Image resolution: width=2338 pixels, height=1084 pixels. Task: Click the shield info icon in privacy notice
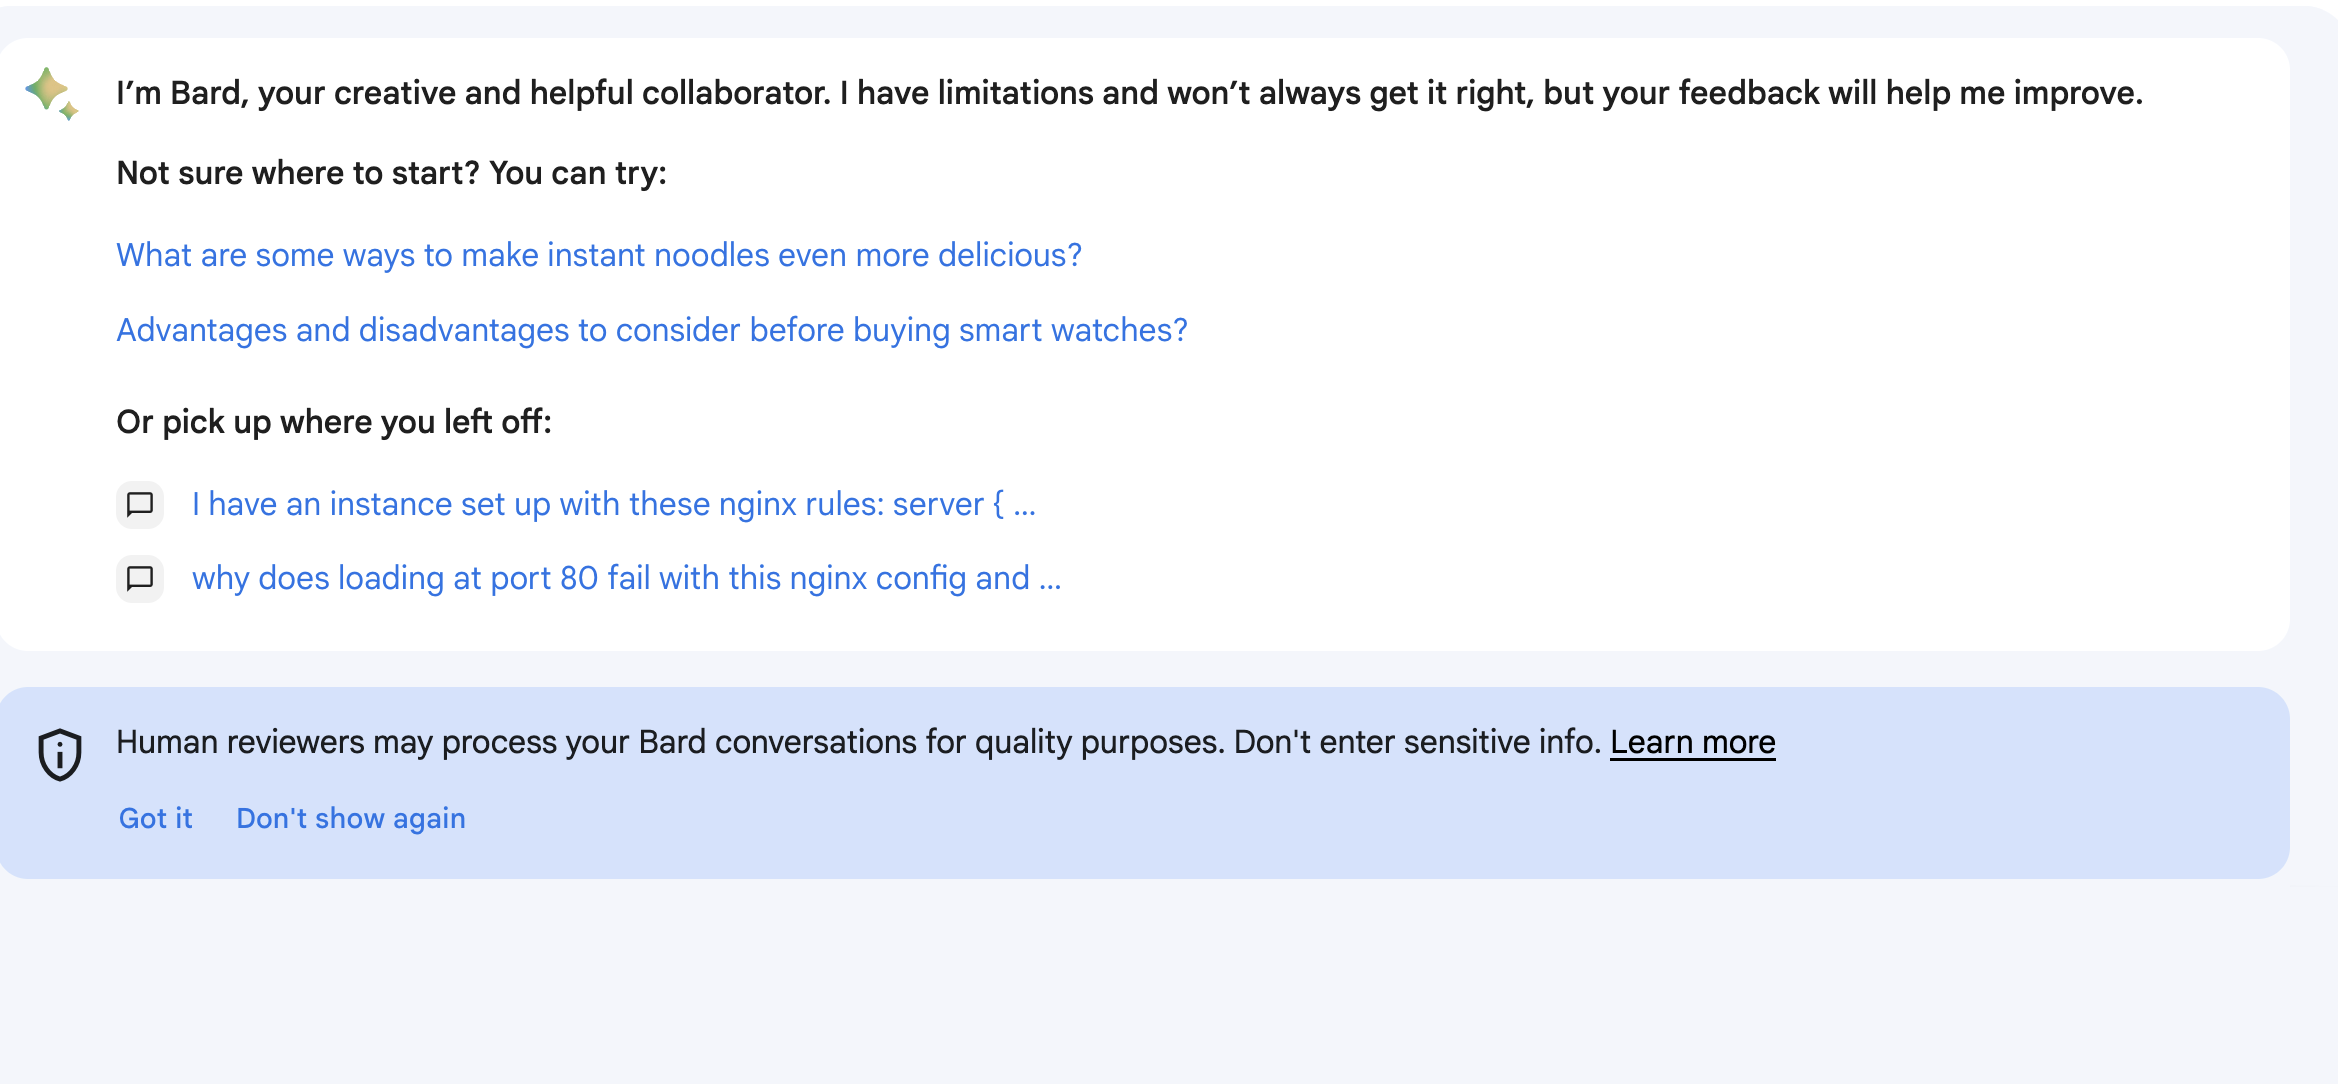click(x=60, y=754)
